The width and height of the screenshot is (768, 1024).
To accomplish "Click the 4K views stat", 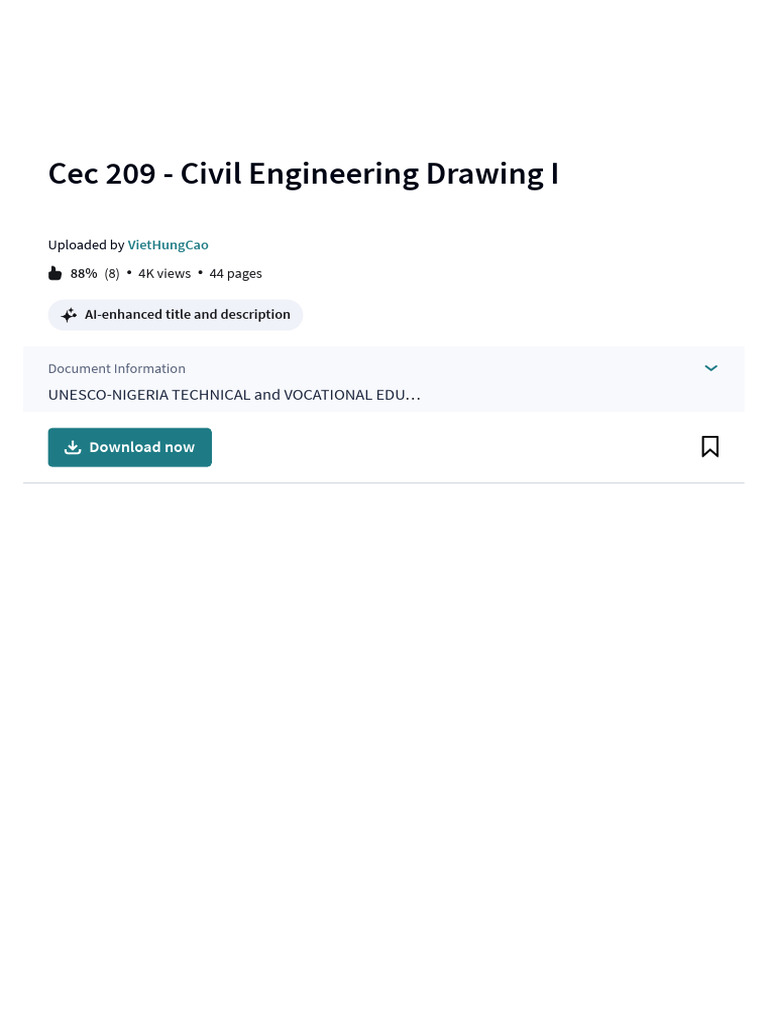I will click(x=164, y=273).
